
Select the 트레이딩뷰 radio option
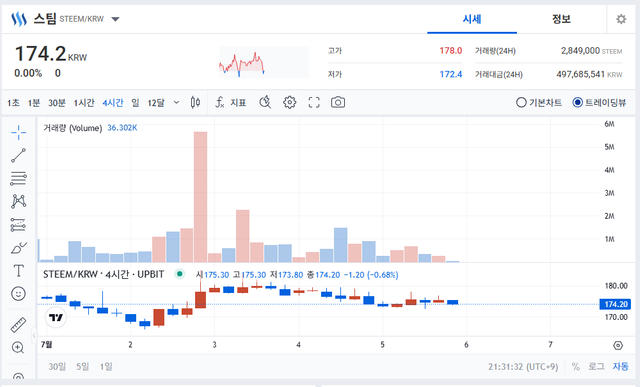[x=599, y=102]
